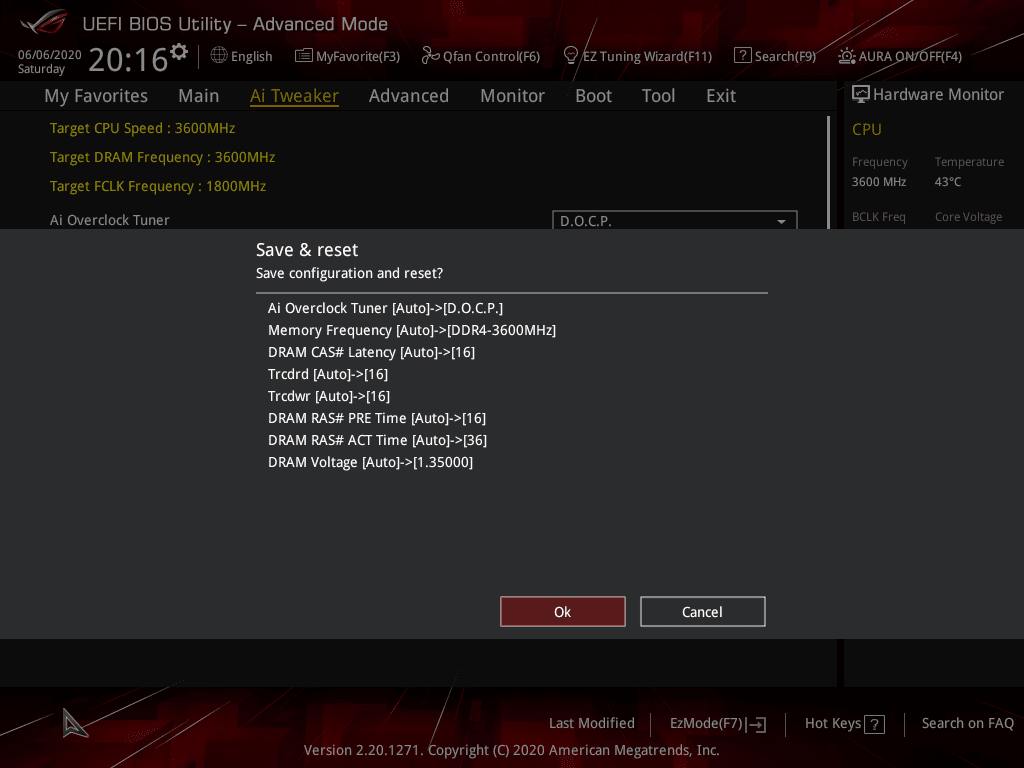This screenshot has height=768, width=1024.
Task: Click the AURA lighting icon
Action: [x=846, y=56]
